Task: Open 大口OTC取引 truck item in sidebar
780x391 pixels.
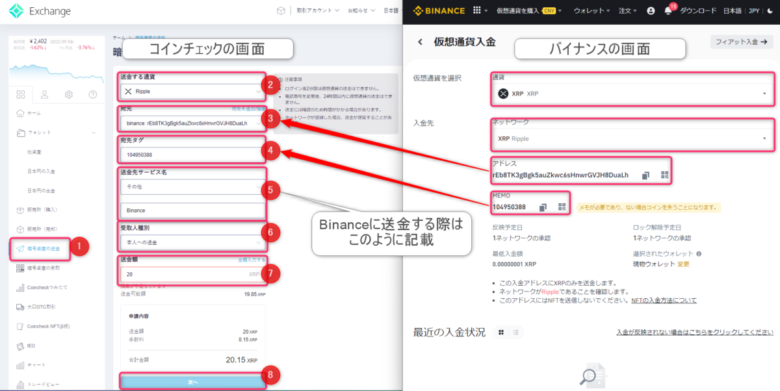Action: tap(36, 307)
